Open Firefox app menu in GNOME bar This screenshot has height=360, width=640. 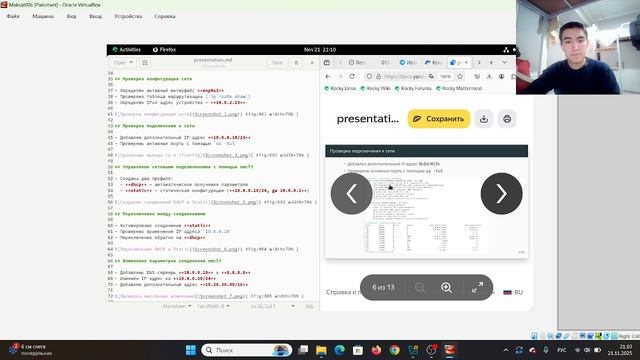164,50
